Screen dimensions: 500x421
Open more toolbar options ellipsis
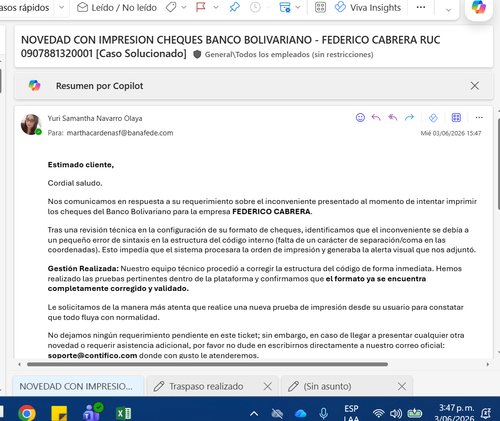(x=421, y=7)
